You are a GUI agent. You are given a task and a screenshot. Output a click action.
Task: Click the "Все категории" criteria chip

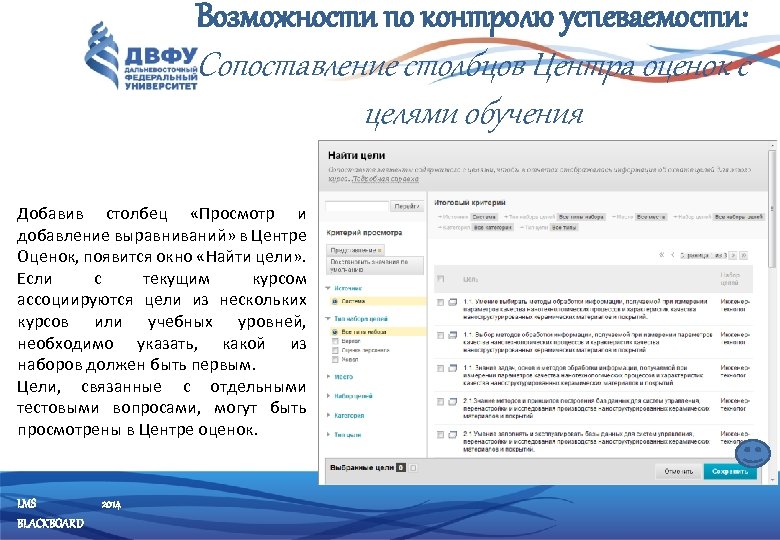[x=492, y=227]
